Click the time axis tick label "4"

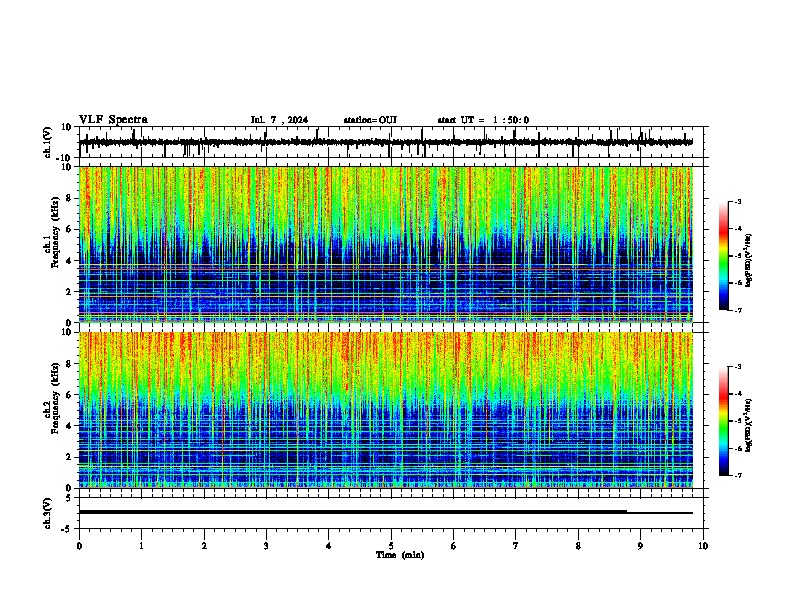(x=329, y=546)
